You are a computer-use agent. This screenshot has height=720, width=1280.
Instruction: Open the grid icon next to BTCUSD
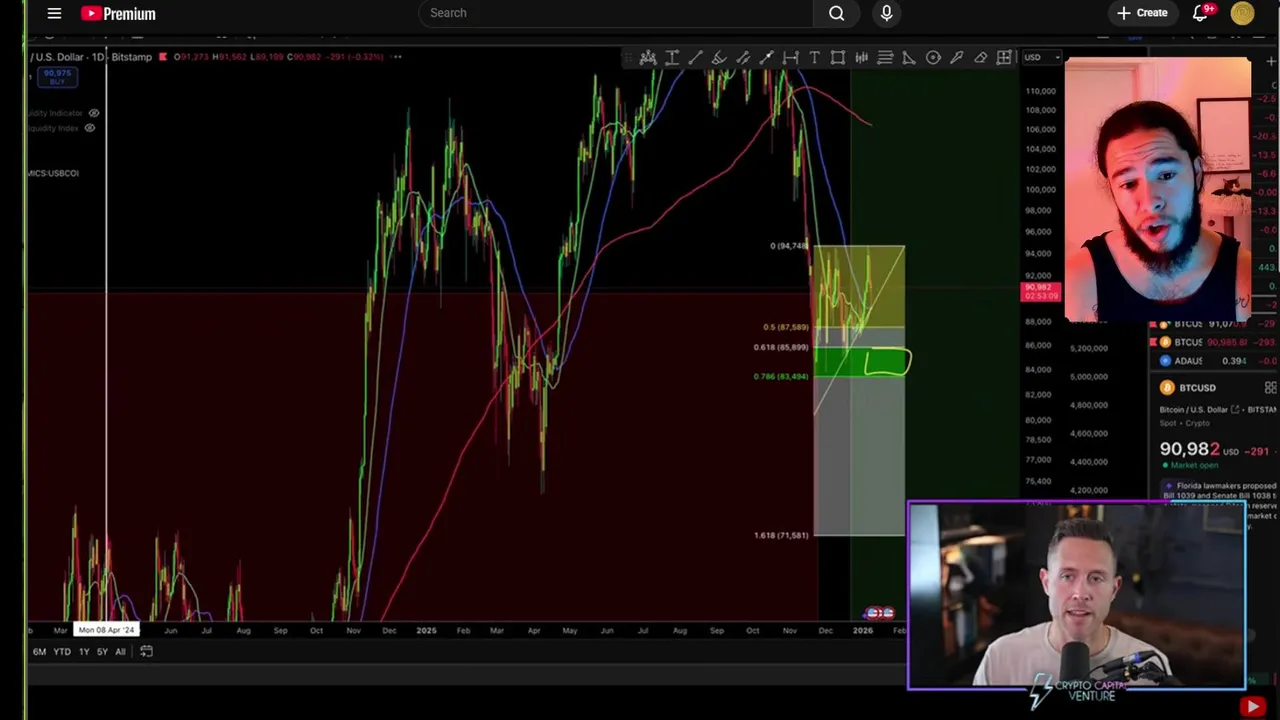pyautogui.click(x=1270, y=388)
